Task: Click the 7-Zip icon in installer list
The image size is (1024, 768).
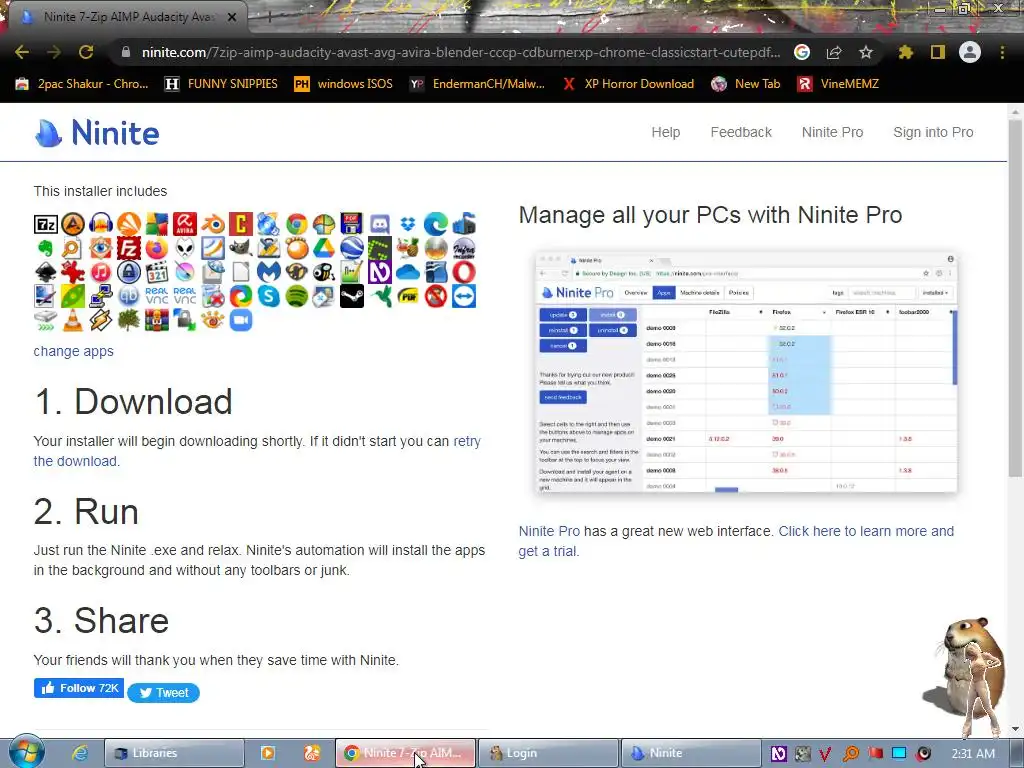Action: 46,225
